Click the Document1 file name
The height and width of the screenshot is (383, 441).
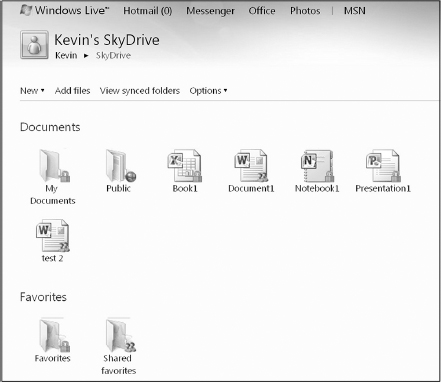pyautogui.click(x=251, y=189)
